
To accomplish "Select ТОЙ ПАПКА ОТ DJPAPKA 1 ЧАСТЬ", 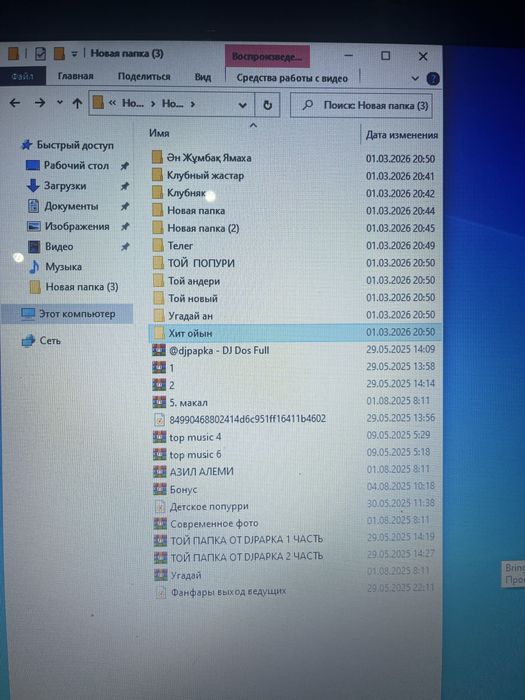I will [246, 540].
